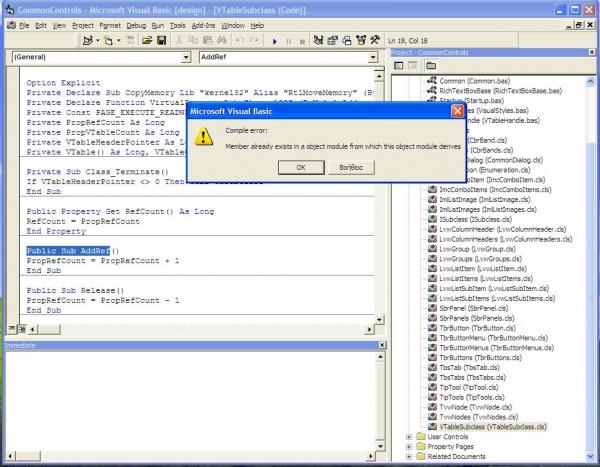The image size is (600, 467).
Task: Click the Add Standard EXE Project toolbar icon
Action: pyautogui.click(x=88, y=40)
